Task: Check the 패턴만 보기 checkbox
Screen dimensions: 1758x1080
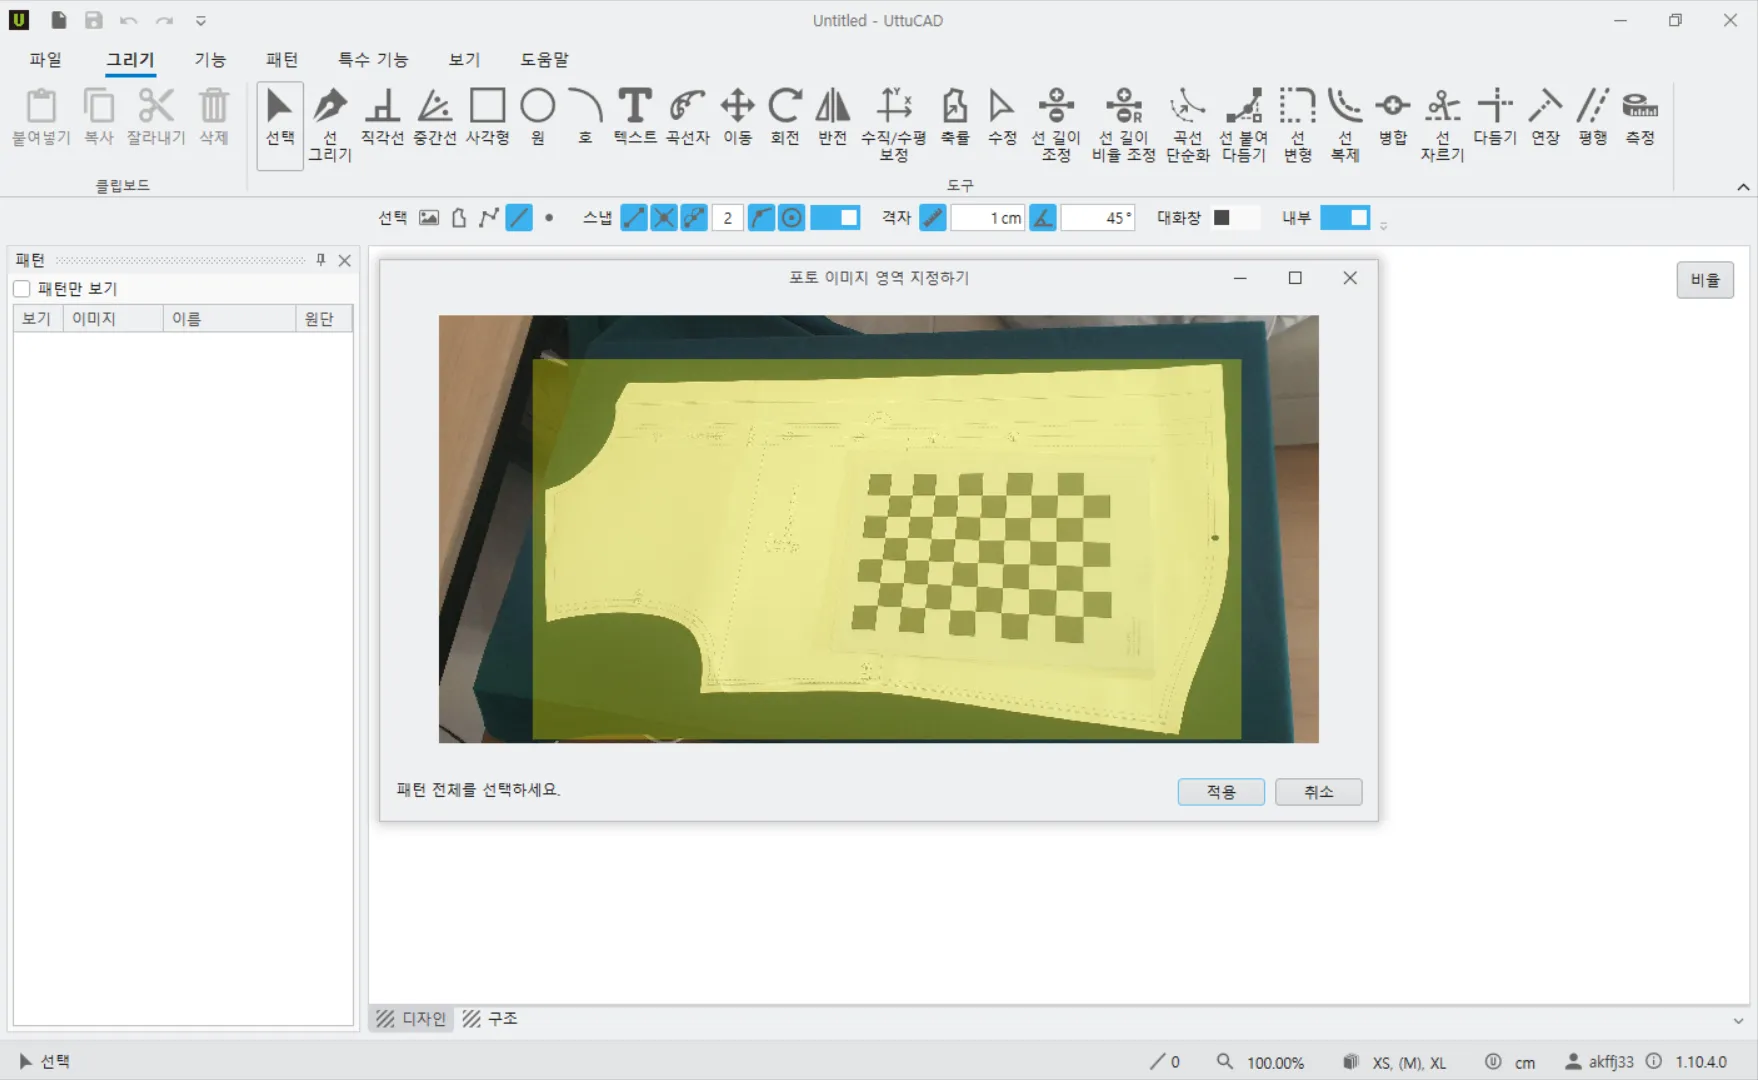Action: [22, 289]
